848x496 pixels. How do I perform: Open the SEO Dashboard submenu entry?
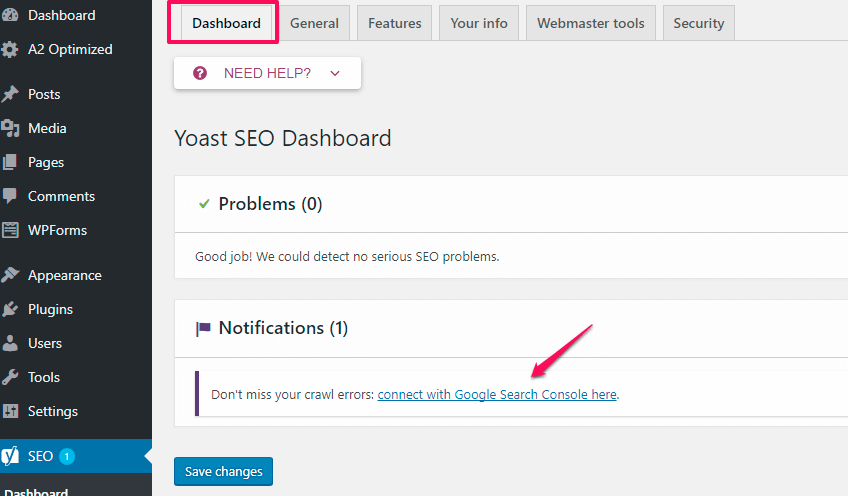click(x=36, y=491)
